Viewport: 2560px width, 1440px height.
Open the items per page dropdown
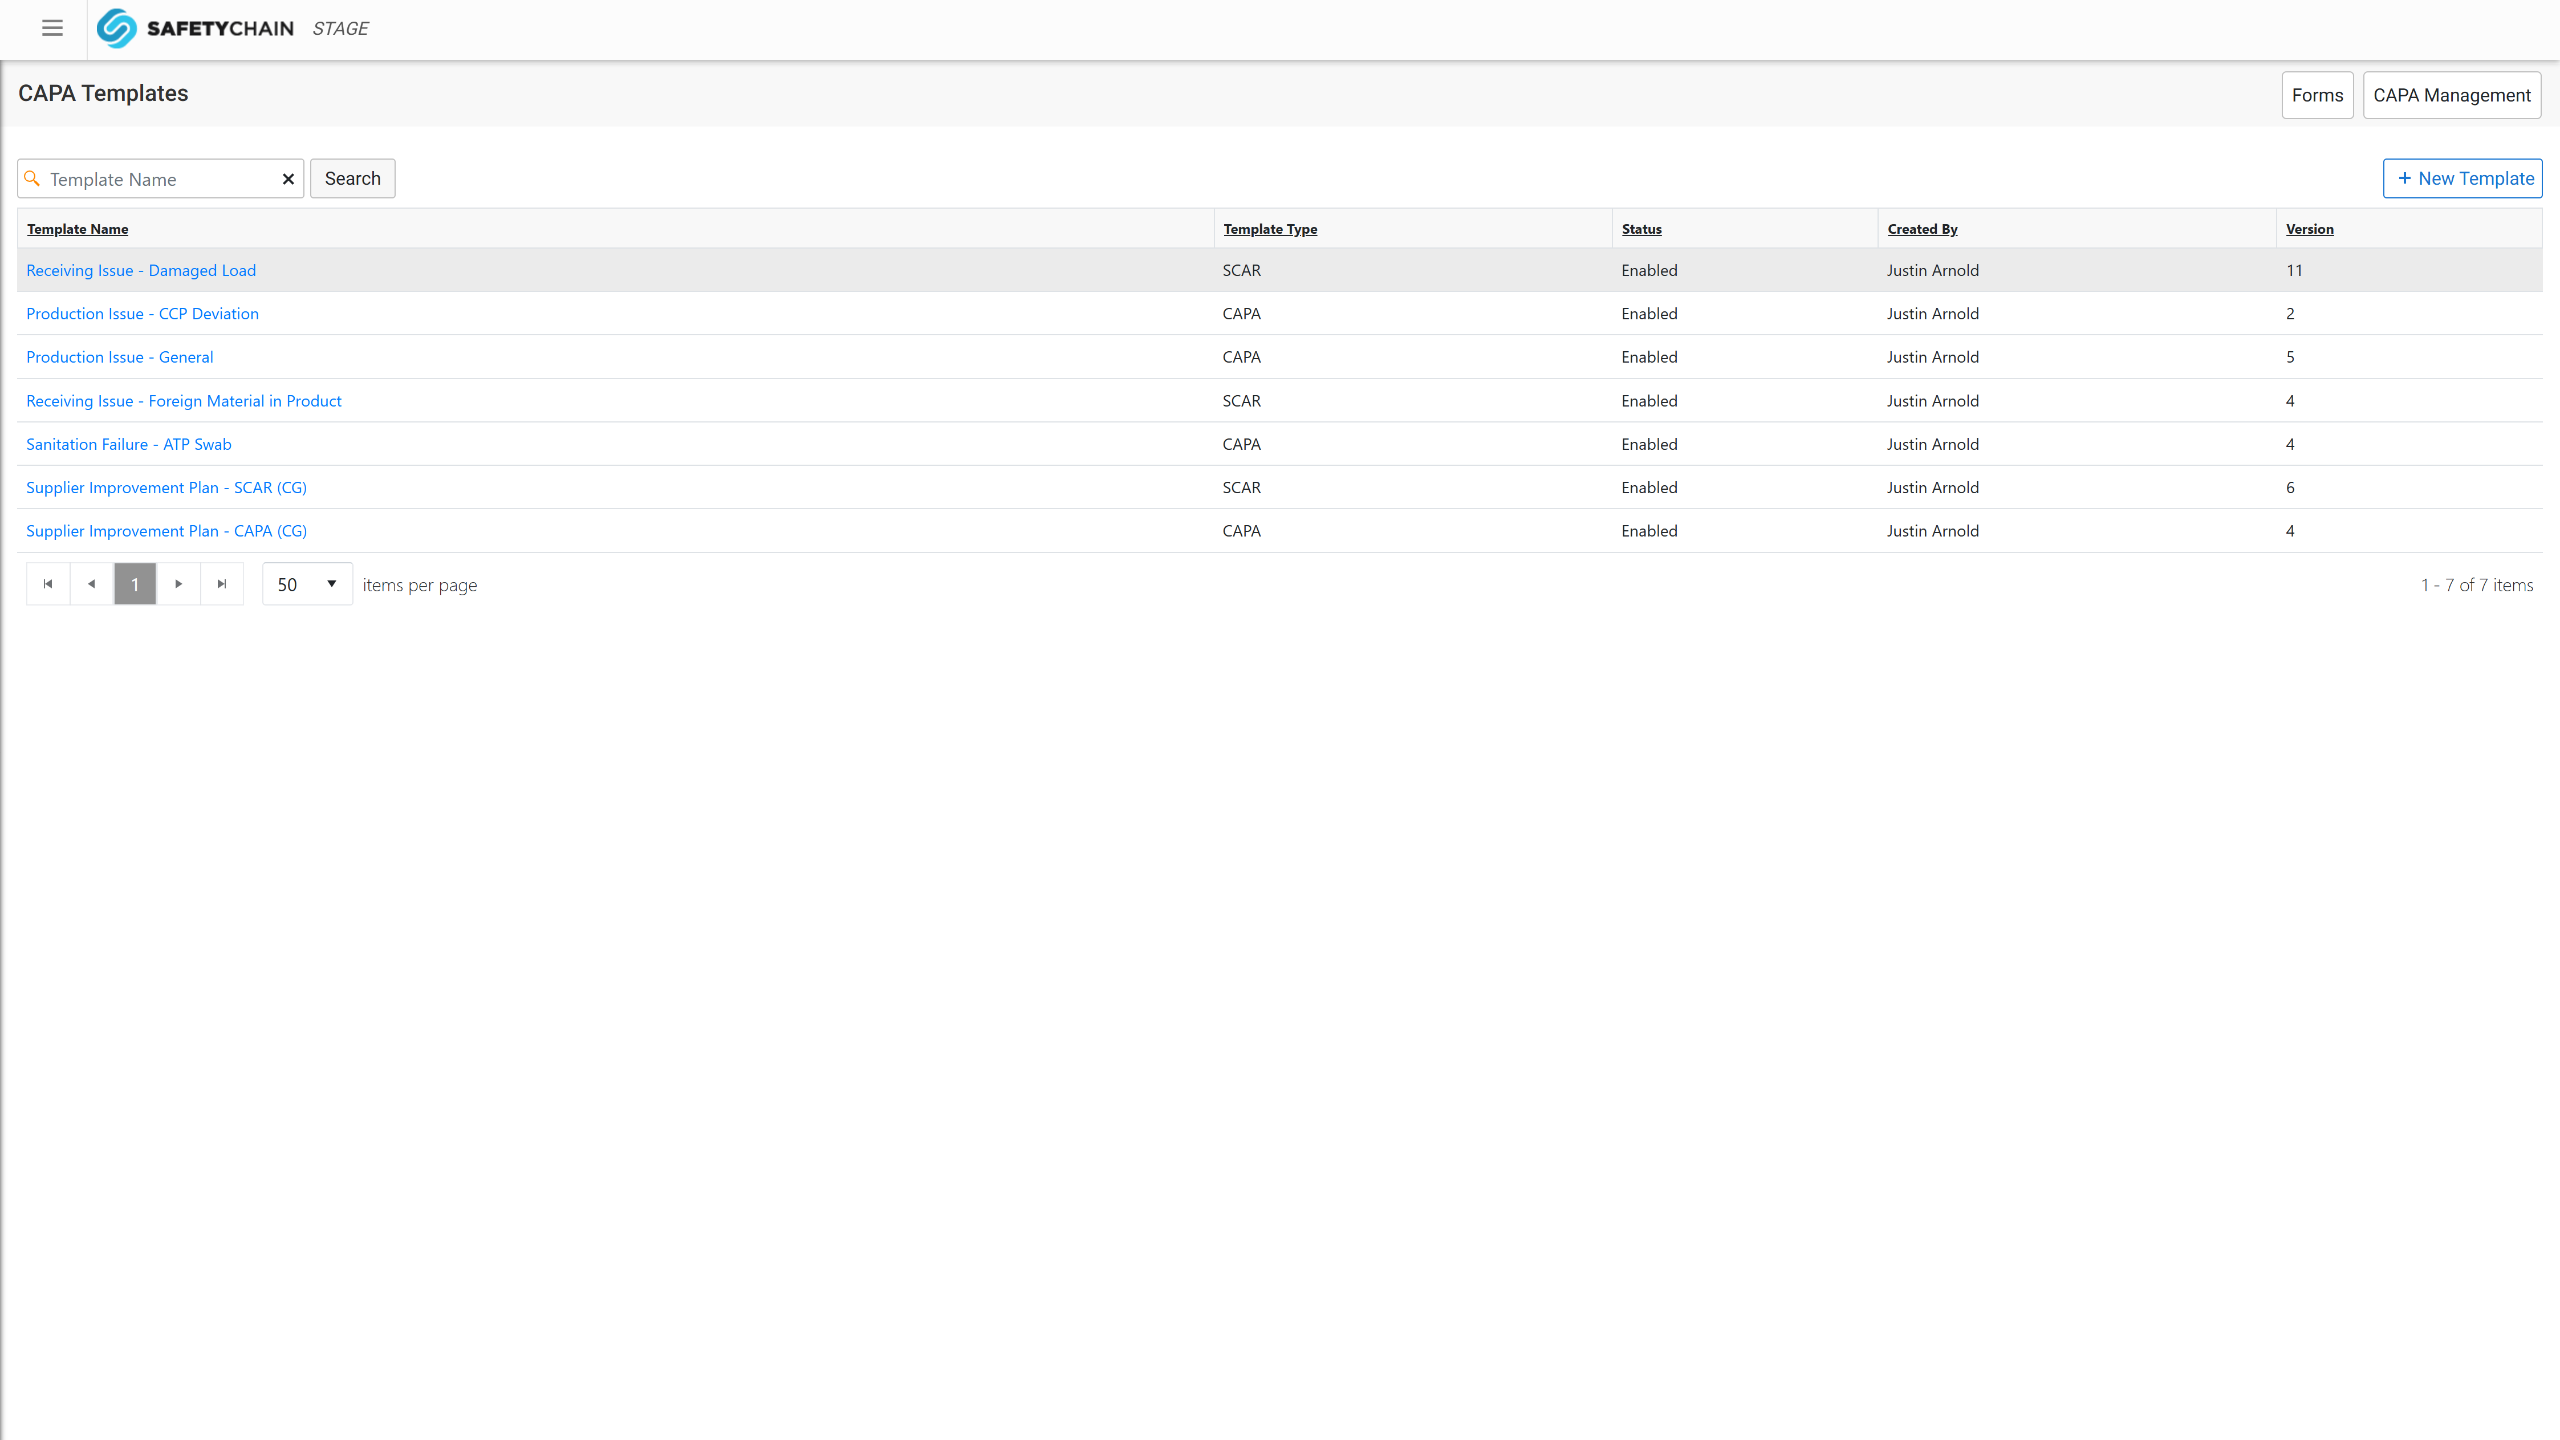(x=307, y=584)
